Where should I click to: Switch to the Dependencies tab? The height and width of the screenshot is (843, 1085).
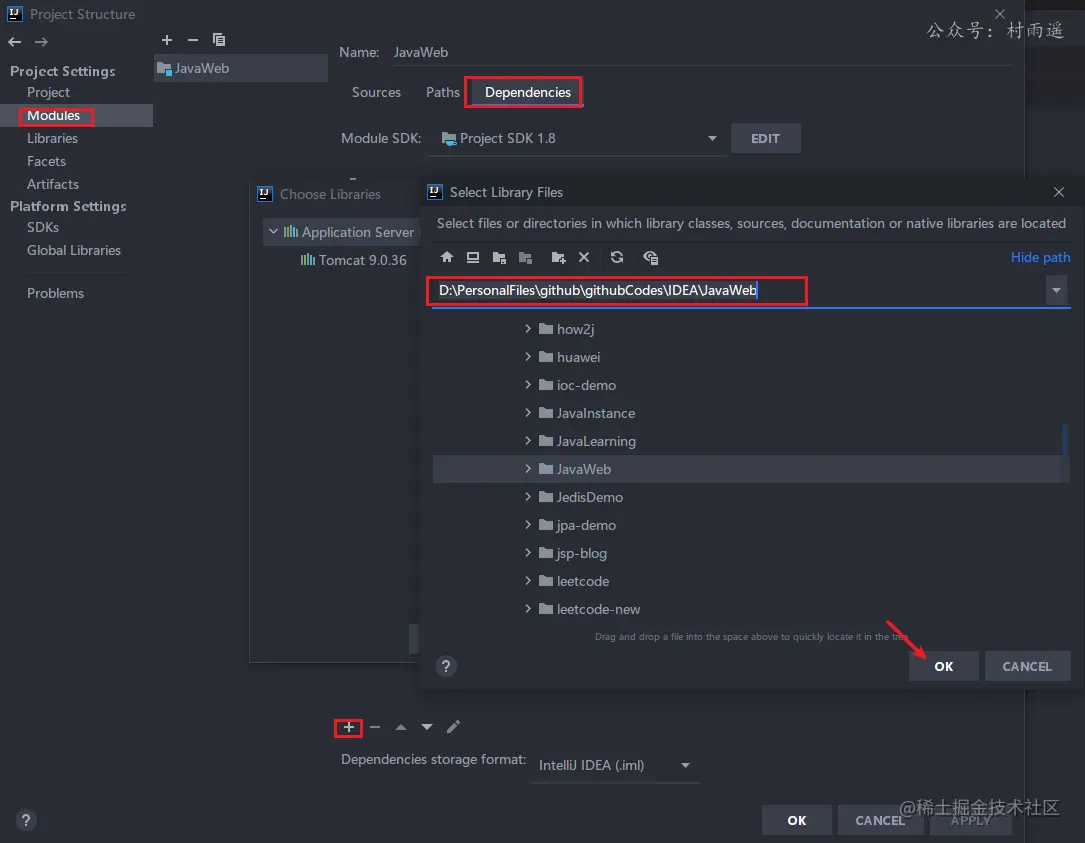coord(527,92)
